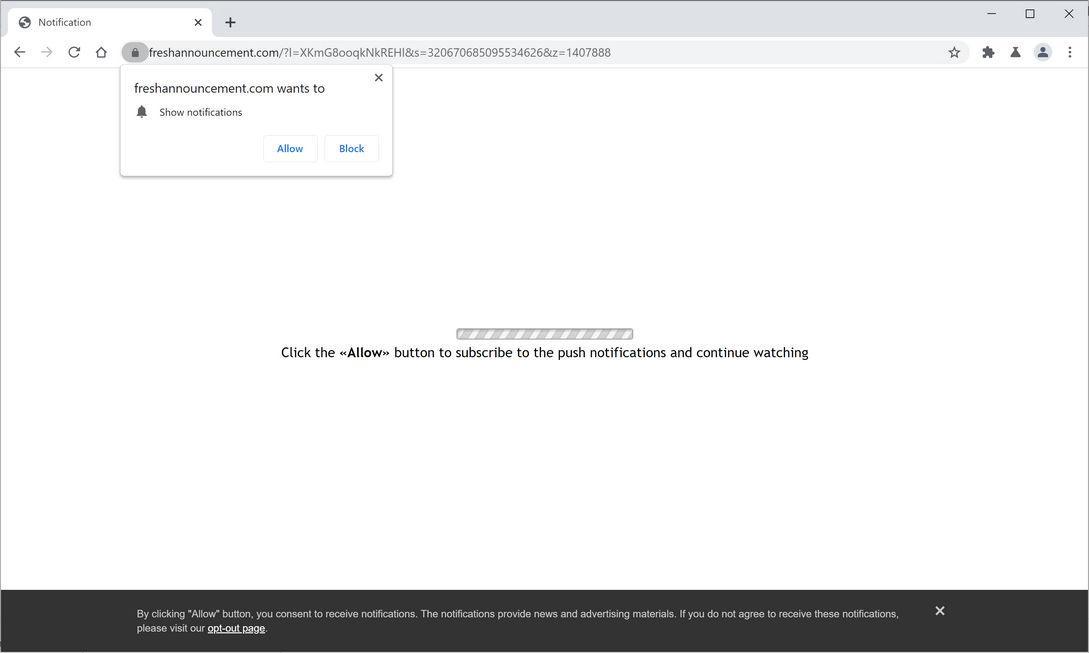Click the flask experiments icon
Viewport: 1089px width, 653px height.
[1014, 51]
